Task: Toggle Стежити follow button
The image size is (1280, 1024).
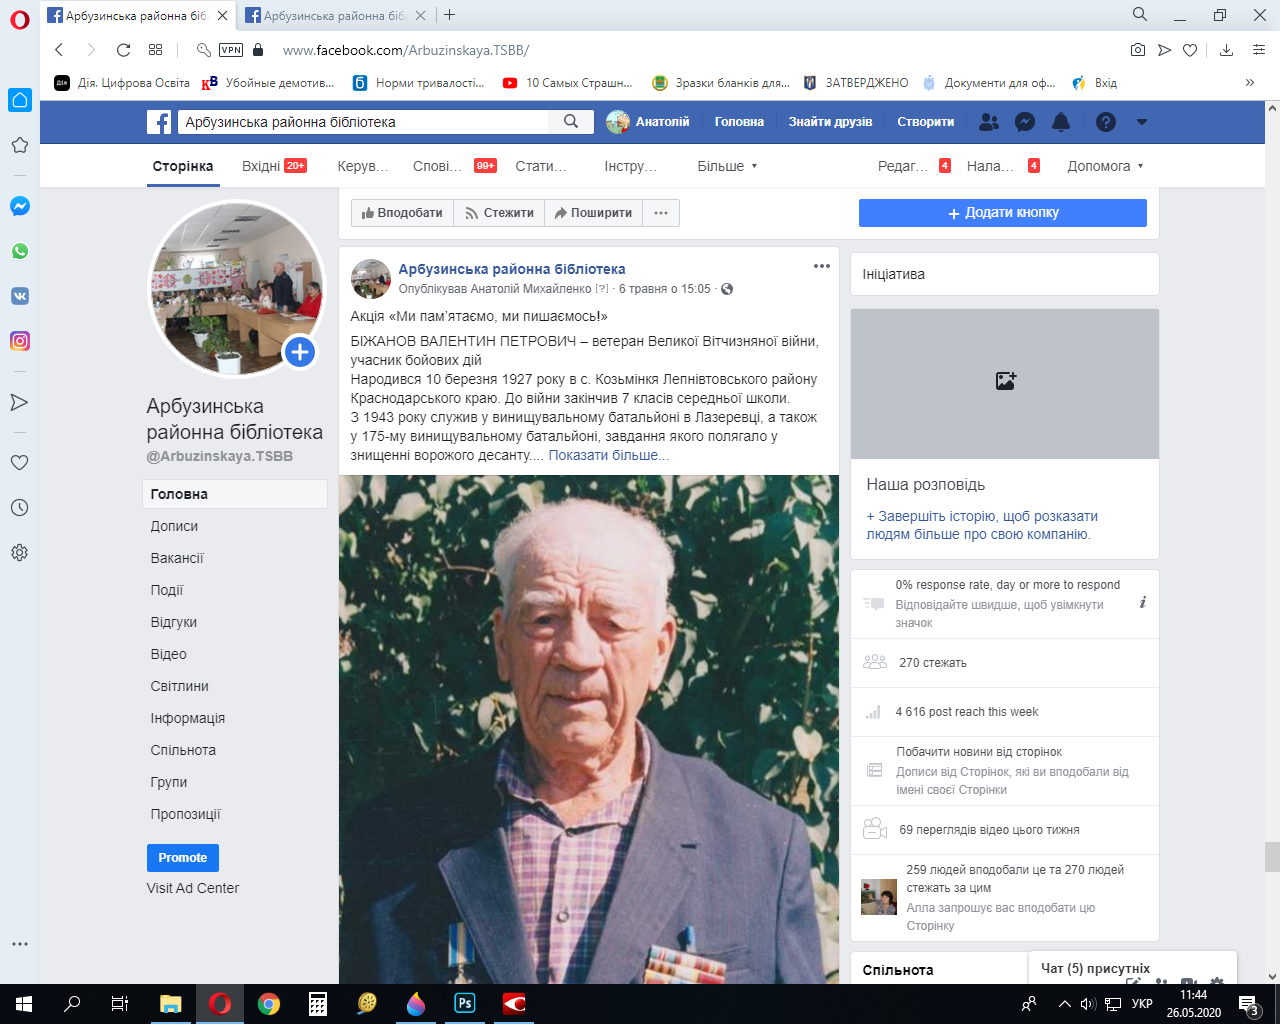Action: 499,213
